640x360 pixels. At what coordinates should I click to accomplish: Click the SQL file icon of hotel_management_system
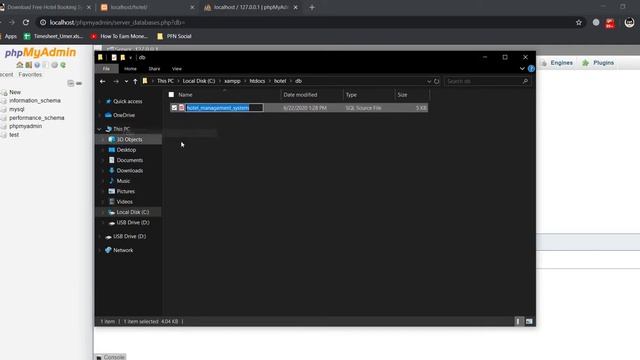coord(182,108)
